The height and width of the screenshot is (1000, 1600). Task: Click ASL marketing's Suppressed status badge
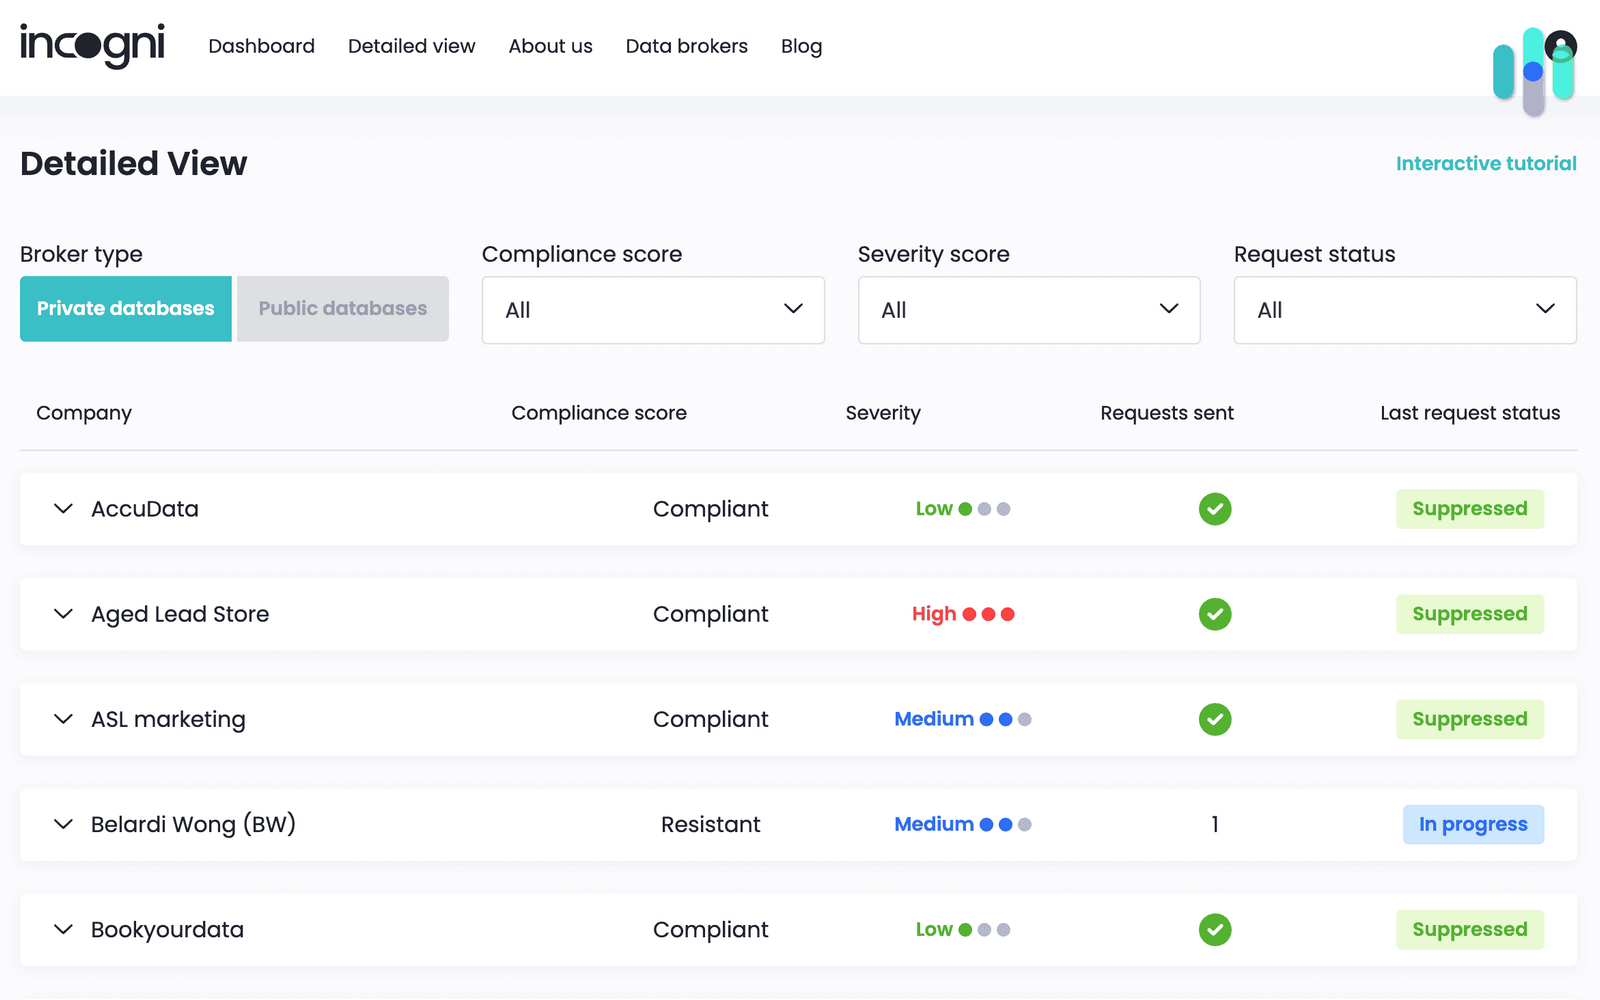[x=1469, y=719]
